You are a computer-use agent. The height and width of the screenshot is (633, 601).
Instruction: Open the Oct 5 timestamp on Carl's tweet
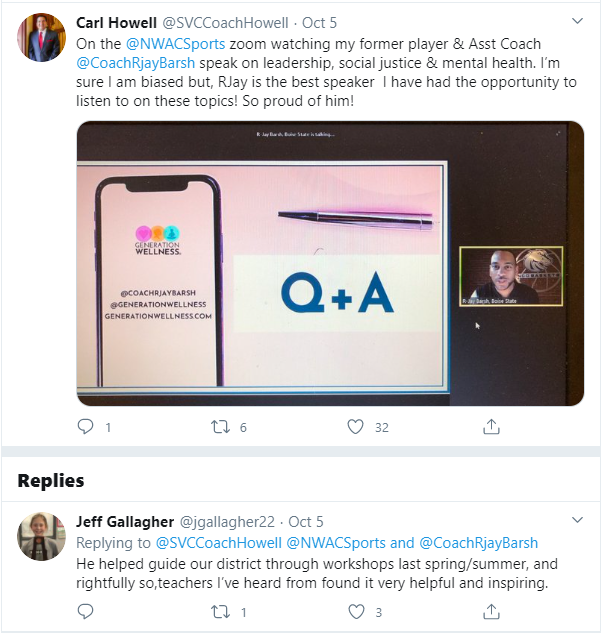pos(319,23)
